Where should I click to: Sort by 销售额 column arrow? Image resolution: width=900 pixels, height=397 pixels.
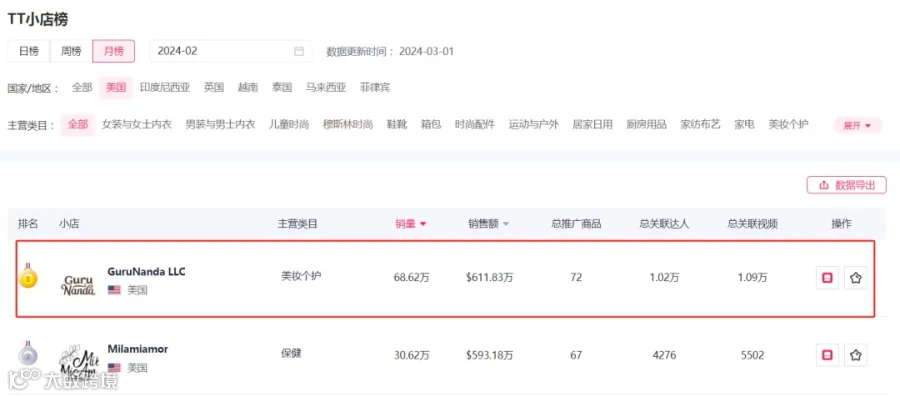click(x=506, y=224)
